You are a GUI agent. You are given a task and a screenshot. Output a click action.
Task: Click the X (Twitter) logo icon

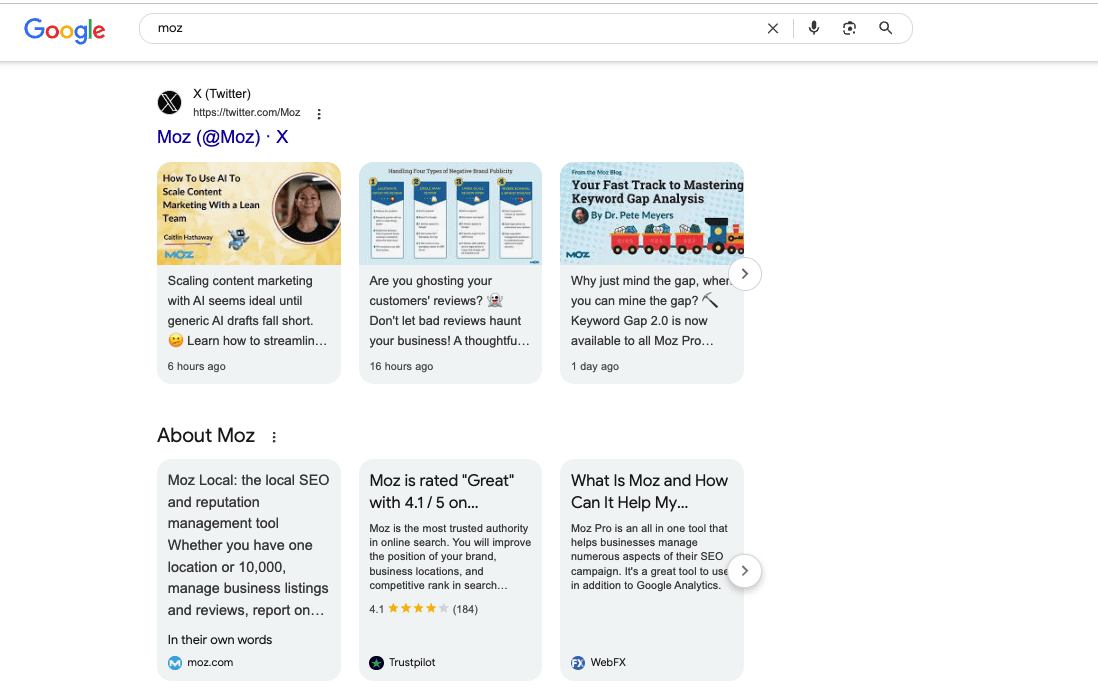pyautogui.click(x=170, y=103)
